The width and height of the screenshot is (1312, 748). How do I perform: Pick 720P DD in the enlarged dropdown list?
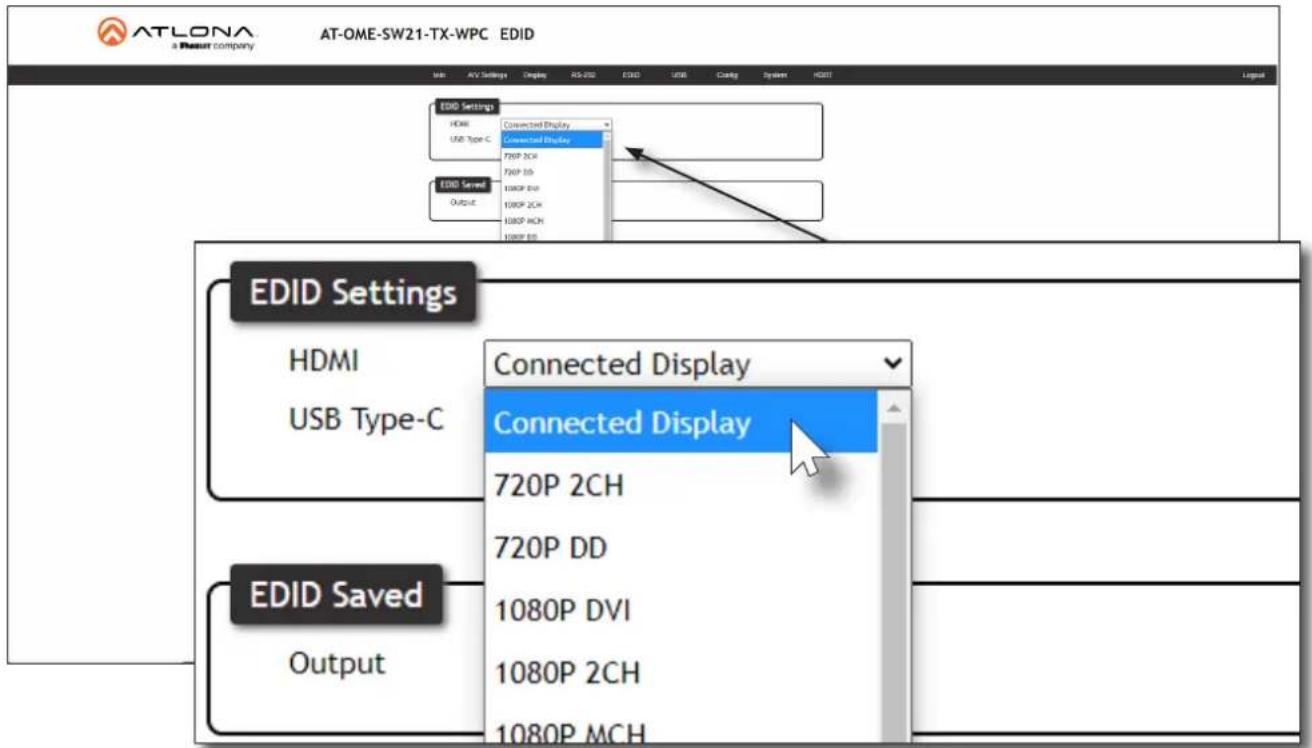681,548
